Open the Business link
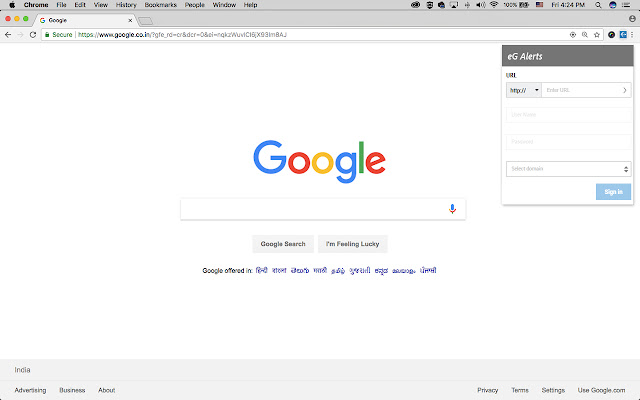 pyautogui.click(x=72, y=390)
